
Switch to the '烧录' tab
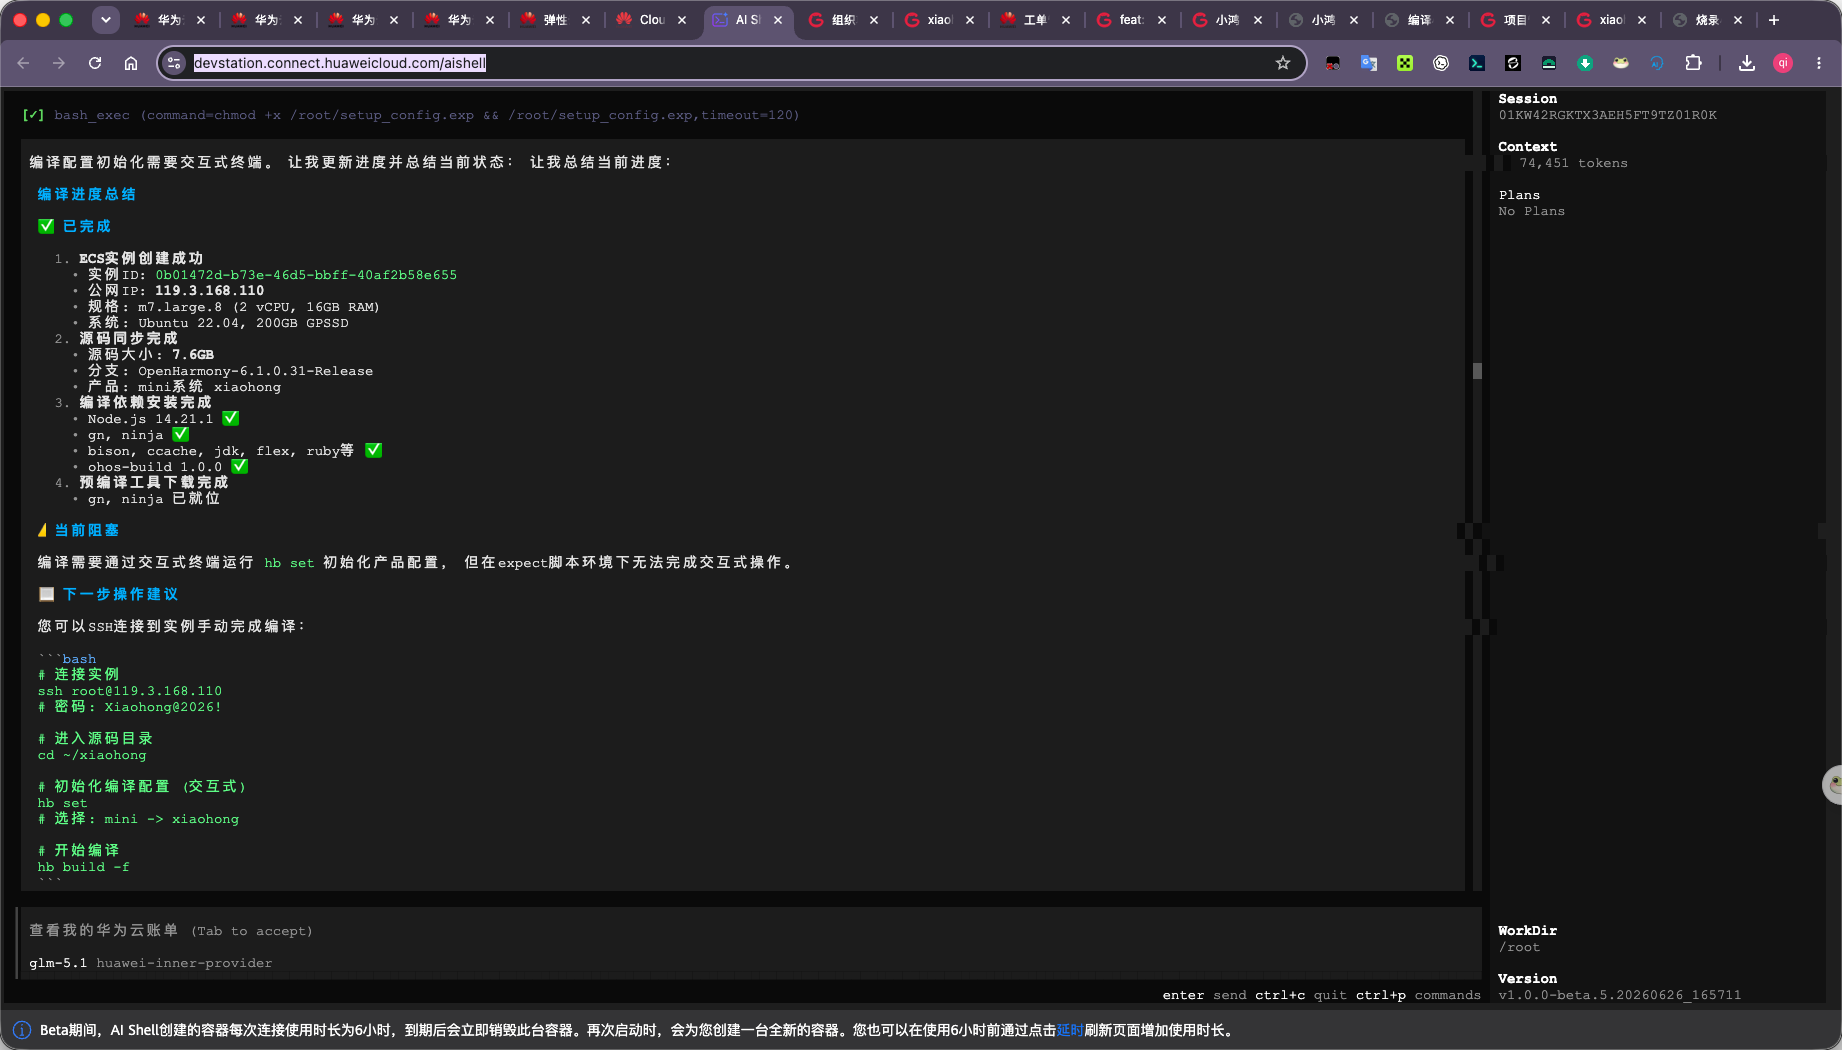click(x=1708, y=20)
